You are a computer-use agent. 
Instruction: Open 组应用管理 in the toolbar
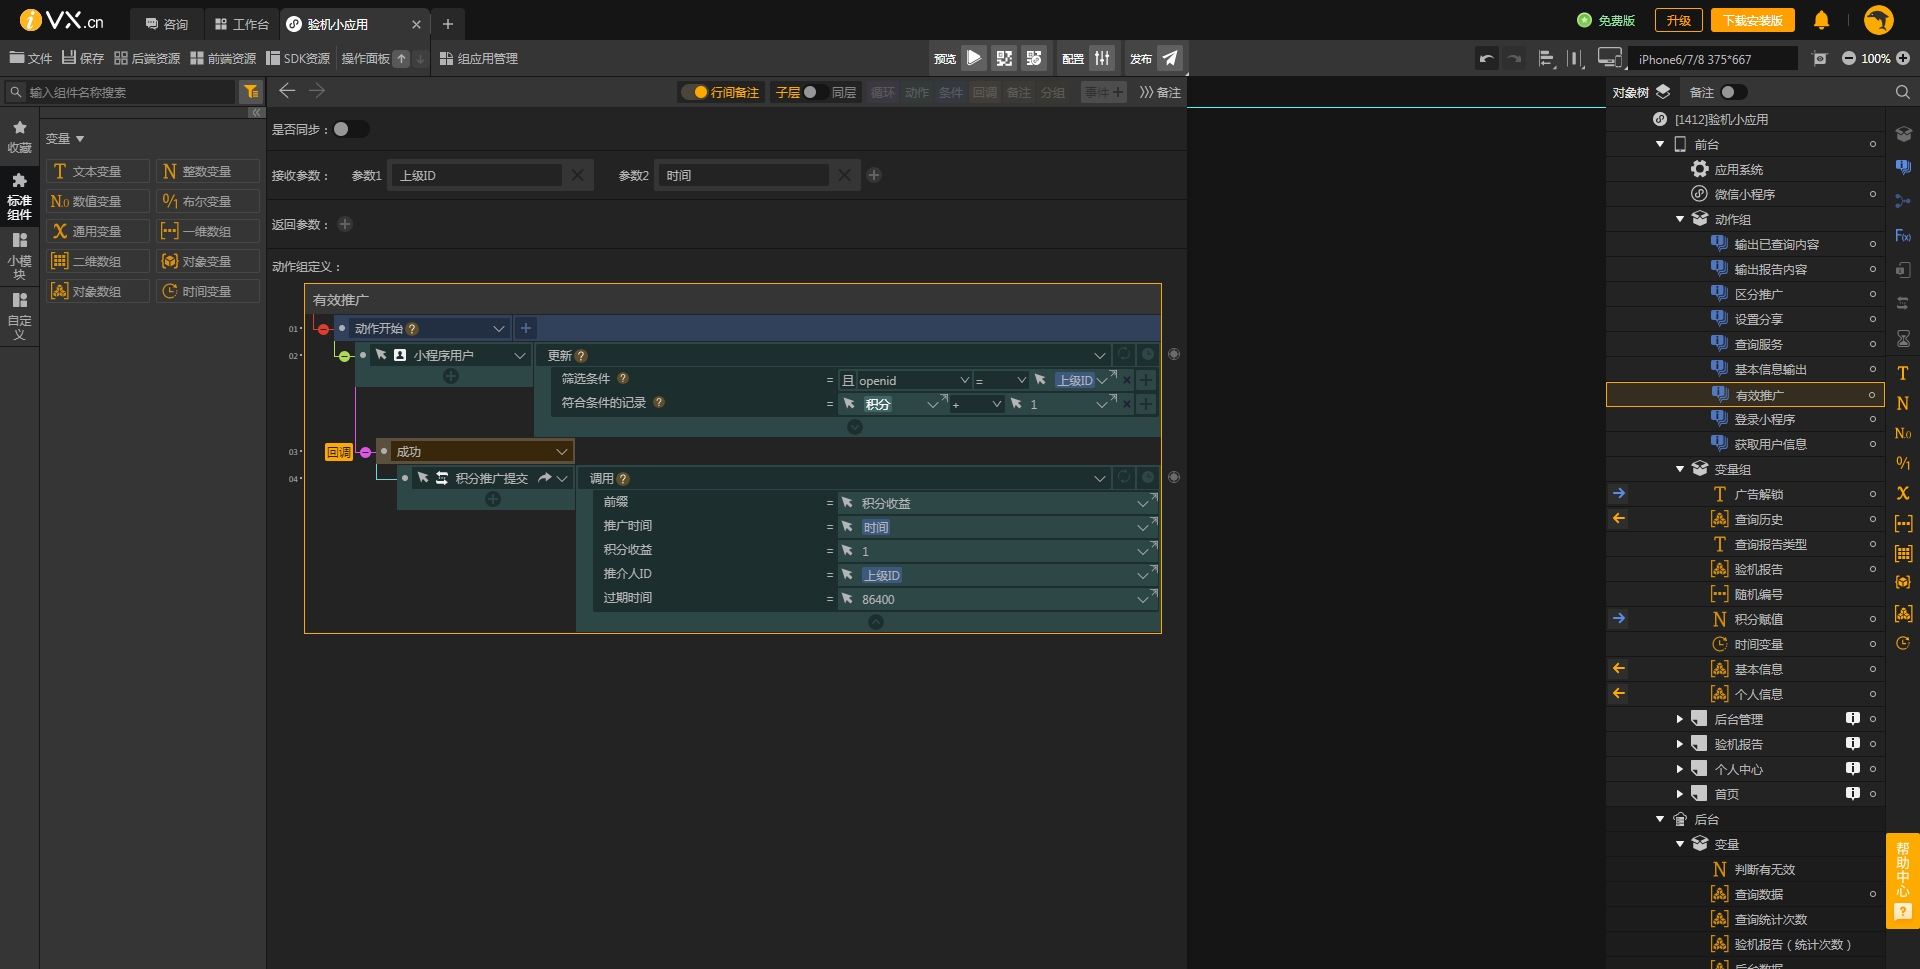point(478,58)
